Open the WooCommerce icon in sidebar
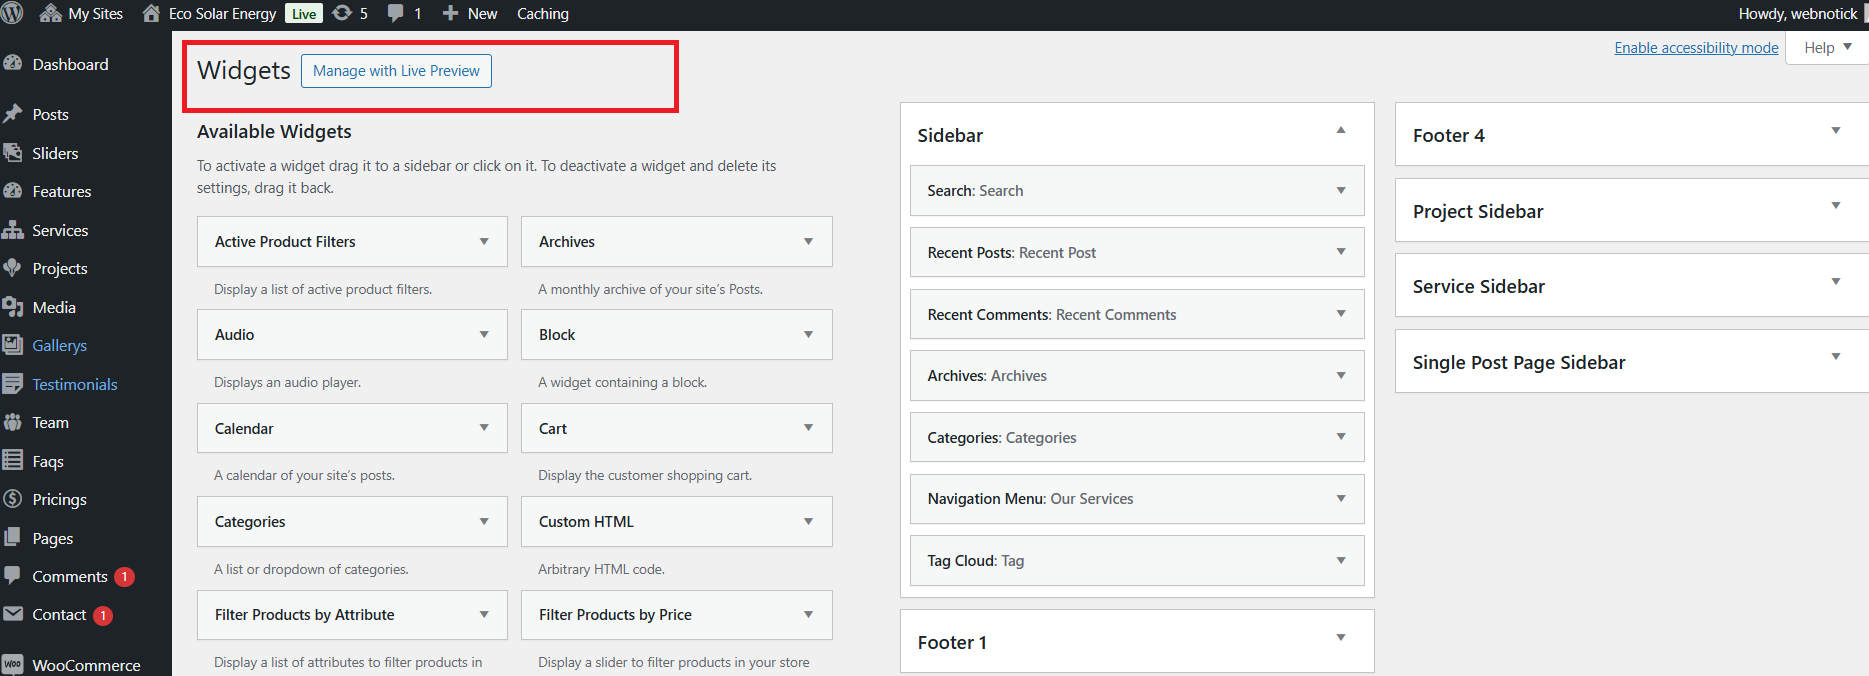1869x676 pixels. tap(13, 665)
